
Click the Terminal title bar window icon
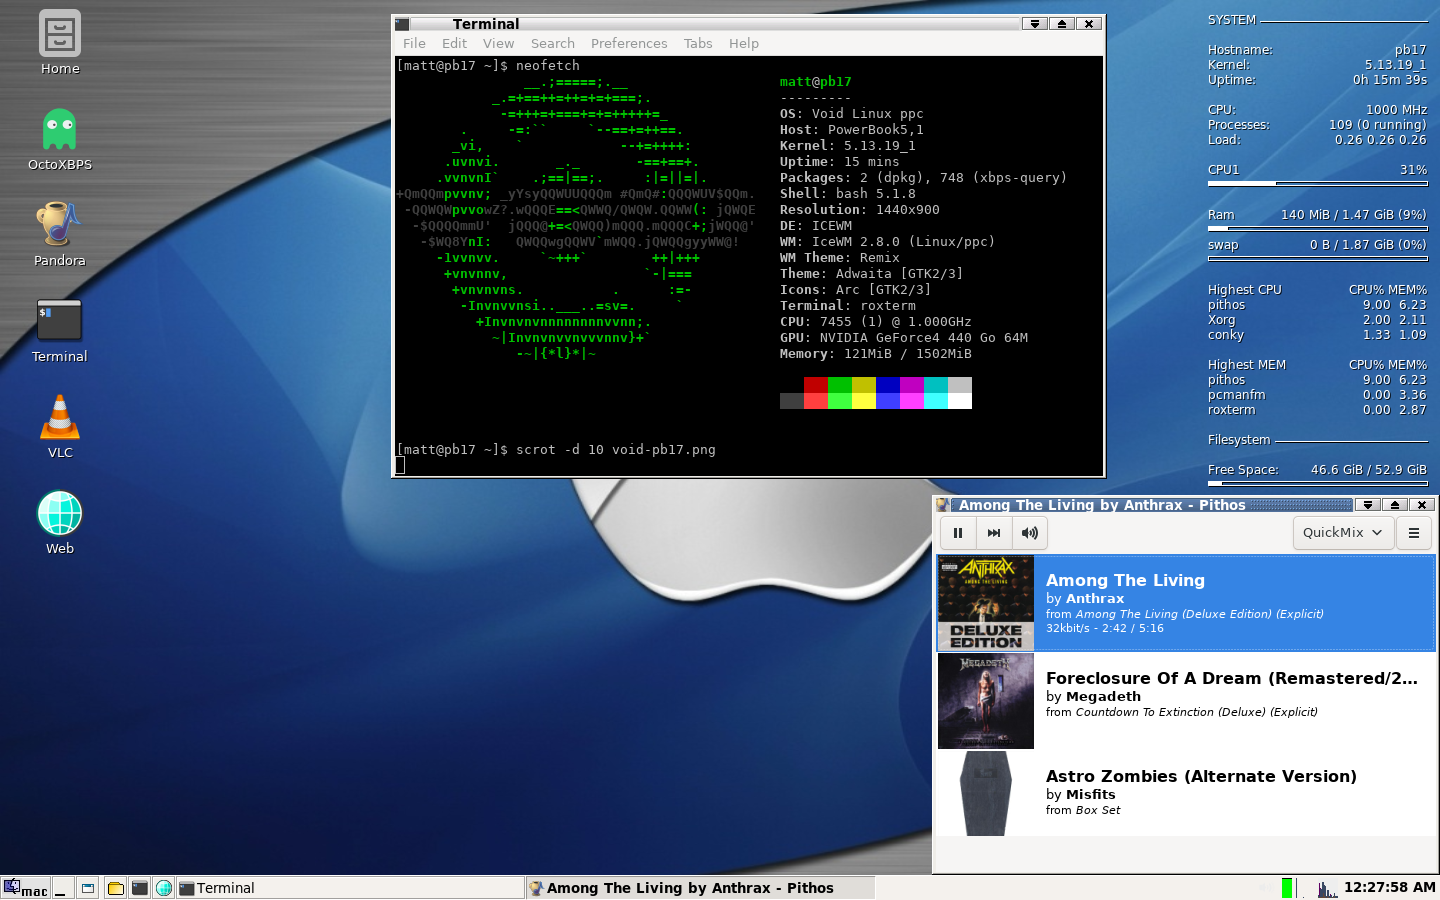(x=402, y=24)
